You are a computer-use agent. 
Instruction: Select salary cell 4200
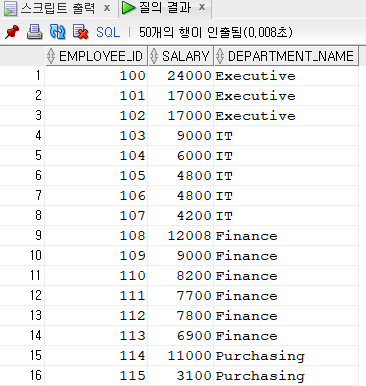[x=180, y=216]
